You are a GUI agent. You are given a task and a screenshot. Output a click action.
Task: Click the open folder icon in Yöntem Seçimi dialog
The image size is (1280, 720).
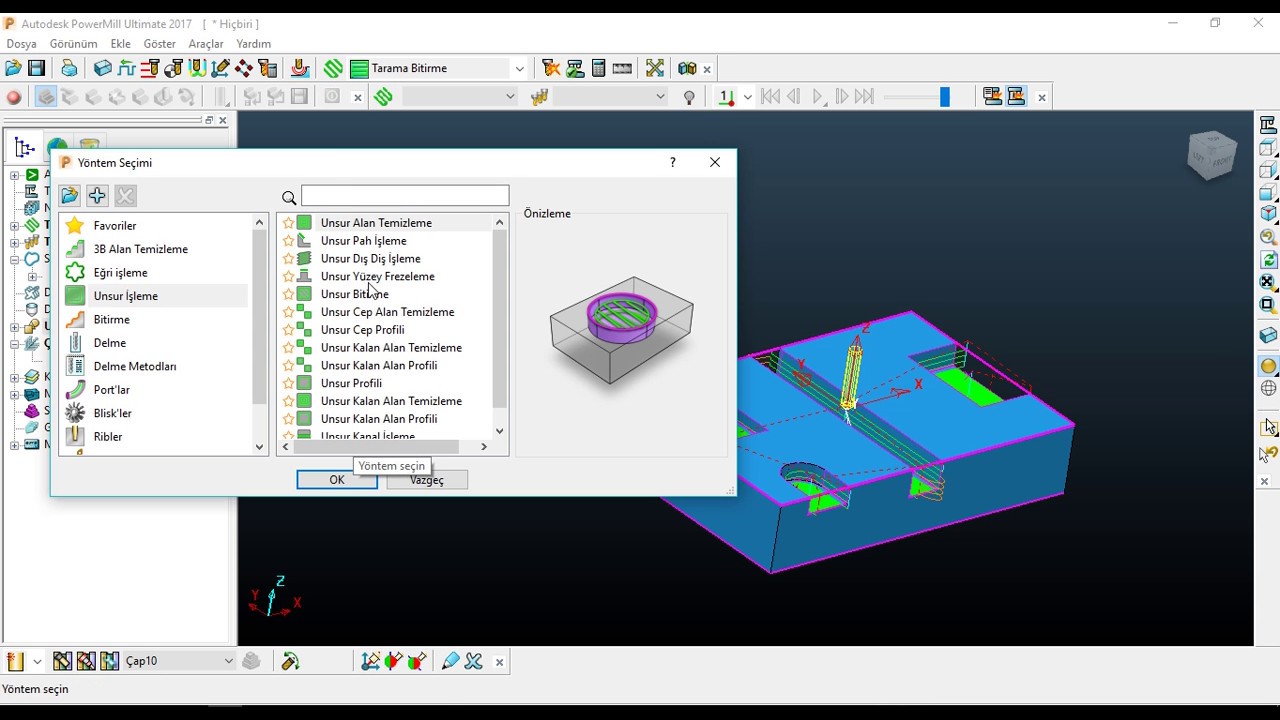(x=69, y=196)
